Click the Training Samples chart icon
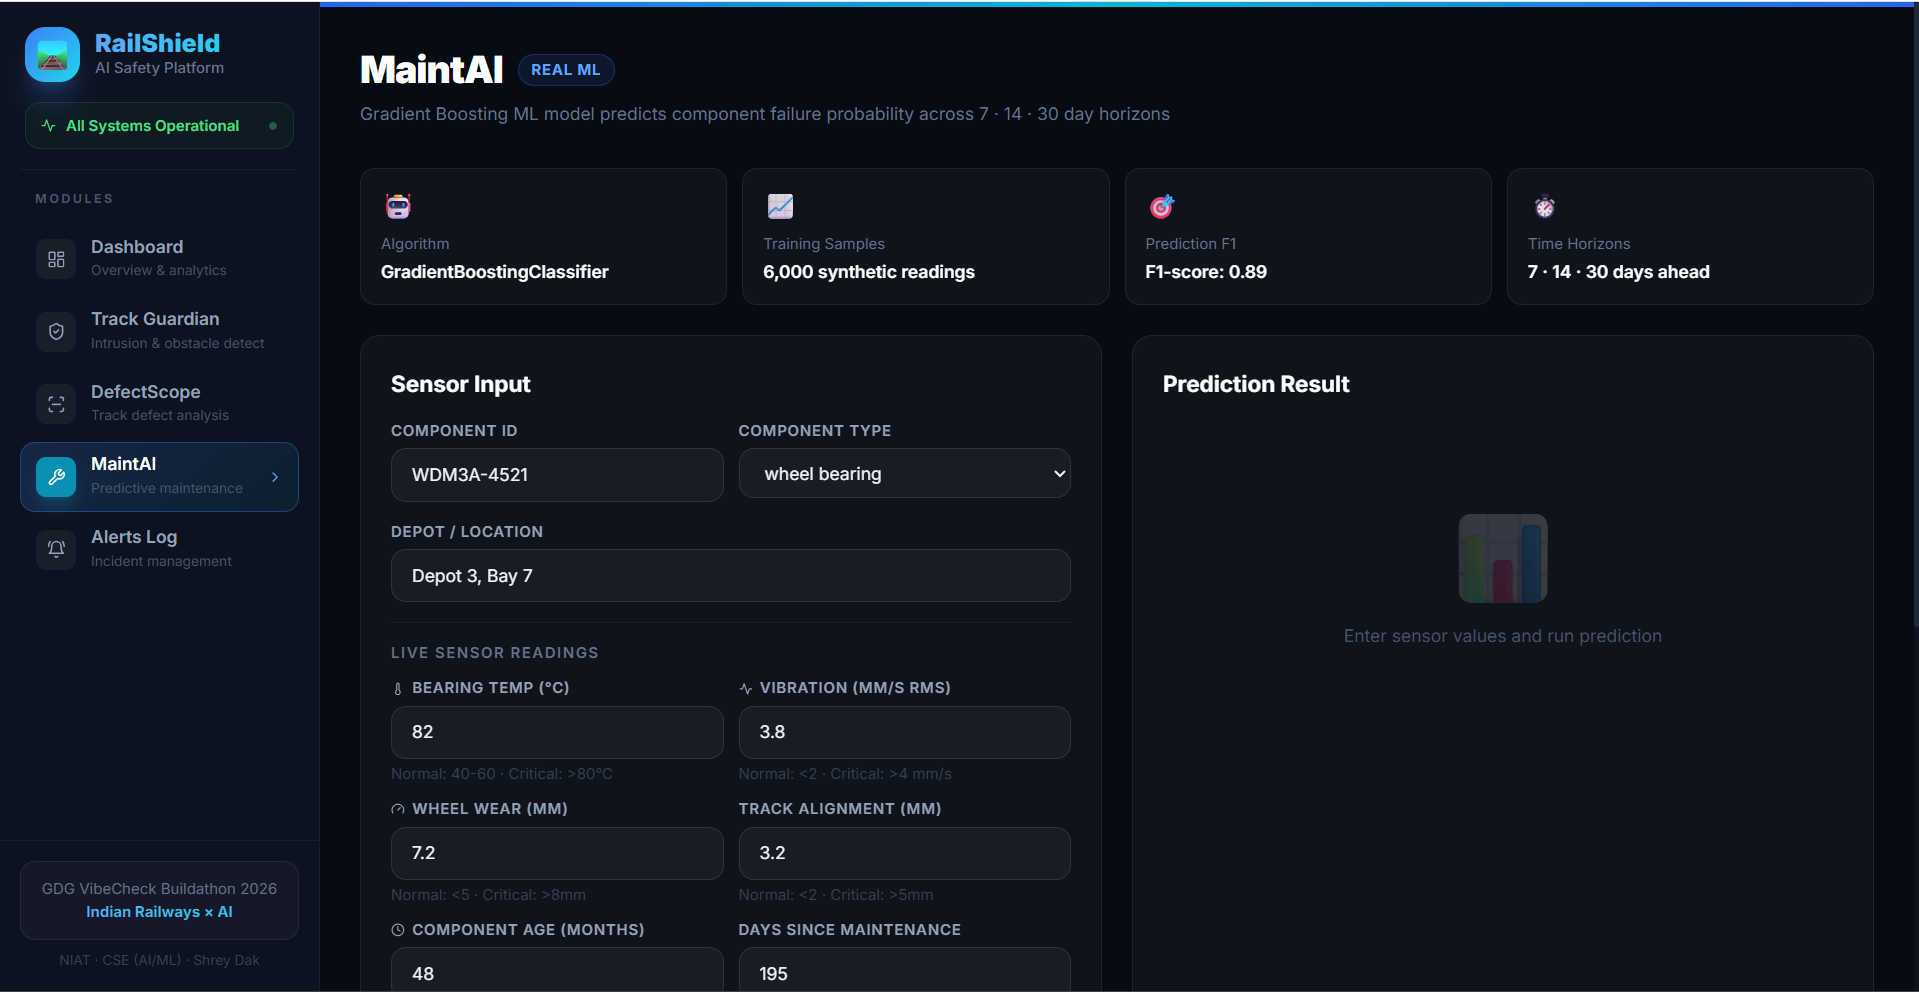Image resolution: width=1919 pixels, height=992 pixels. point(780,207)
